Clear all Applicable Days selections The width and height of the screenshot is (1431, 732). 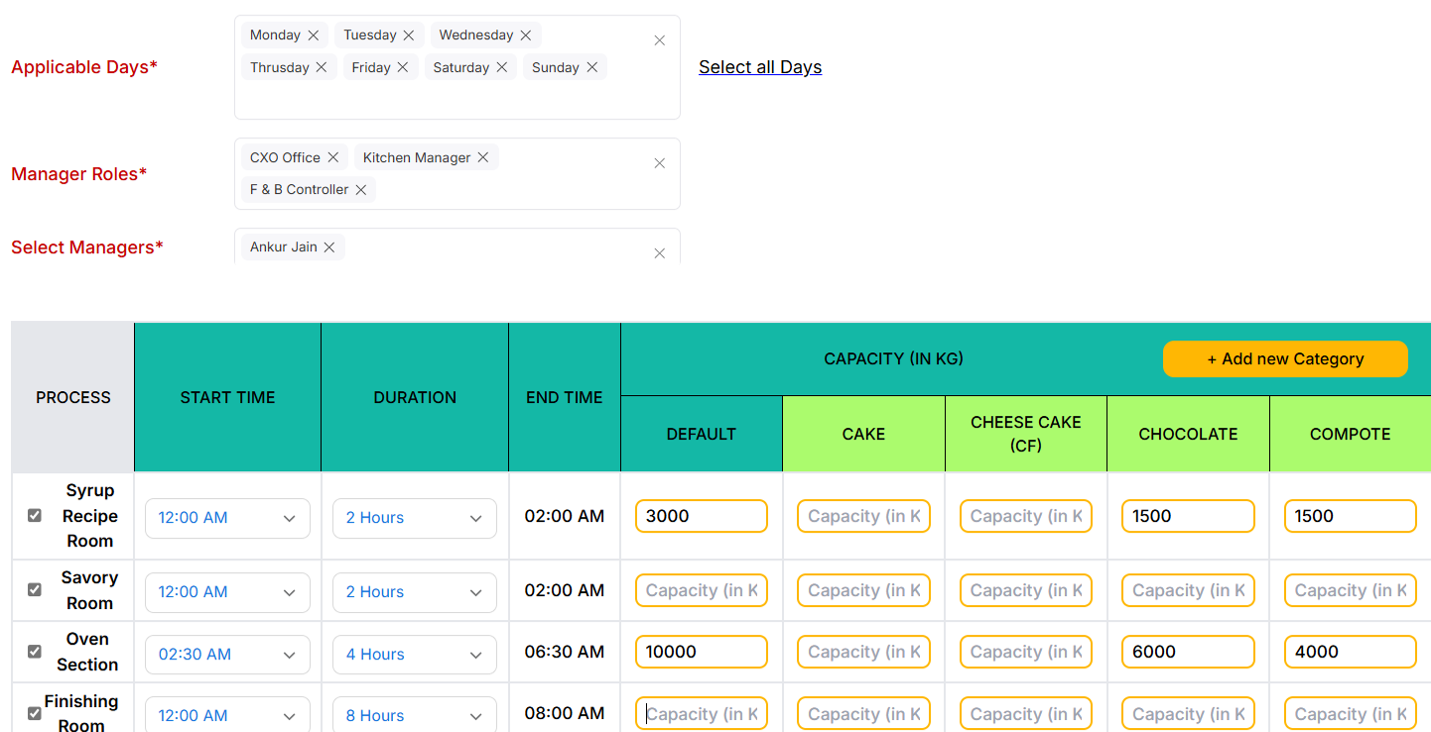point(659,41)
